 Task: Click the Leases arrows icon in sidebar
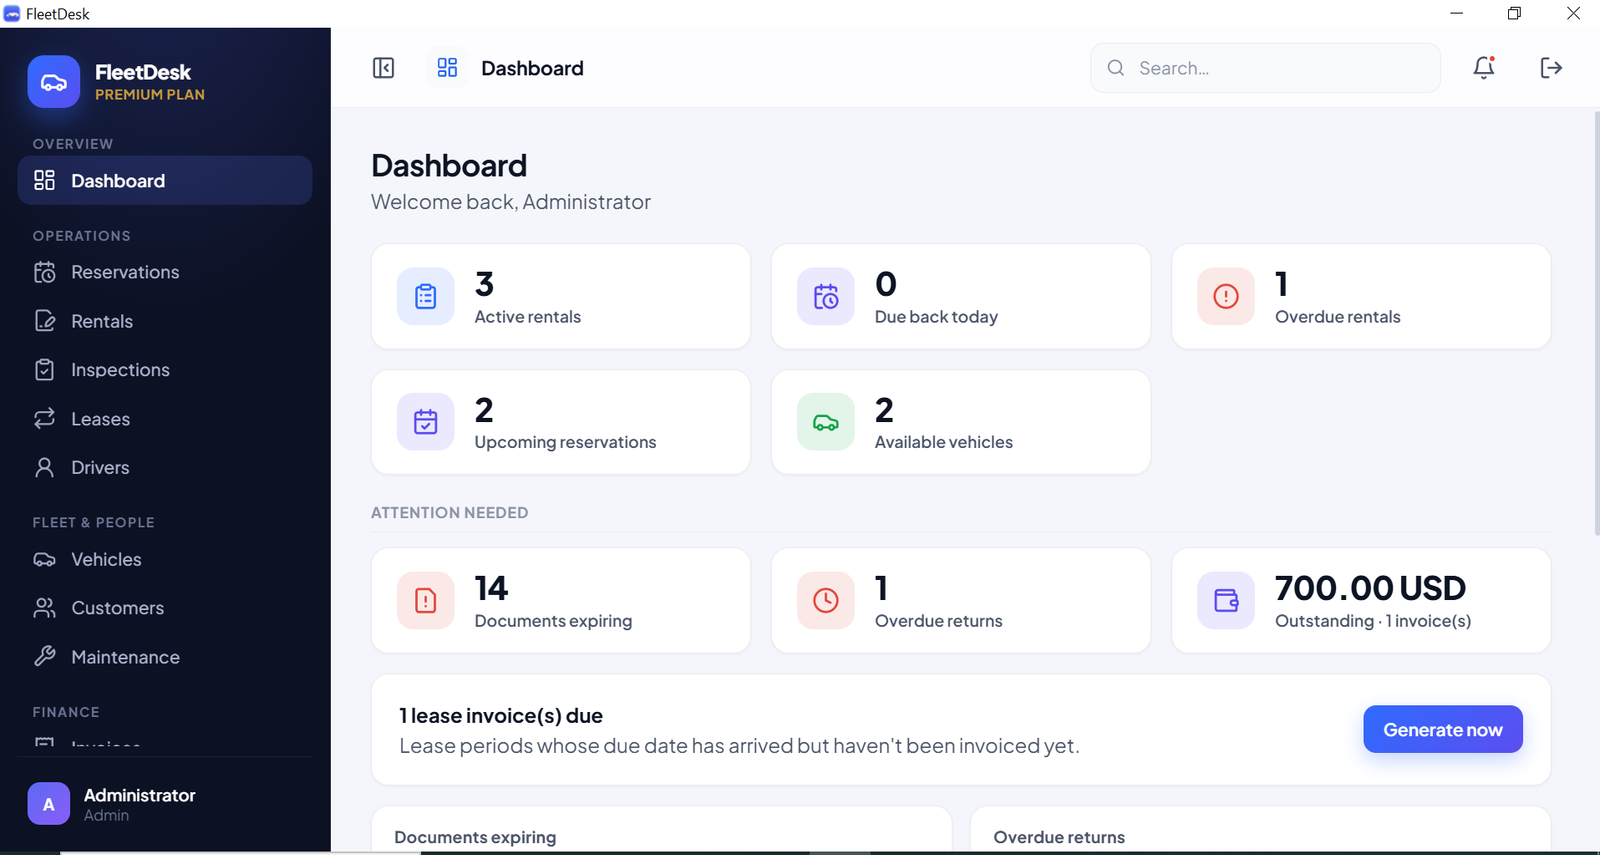point(45,418)
